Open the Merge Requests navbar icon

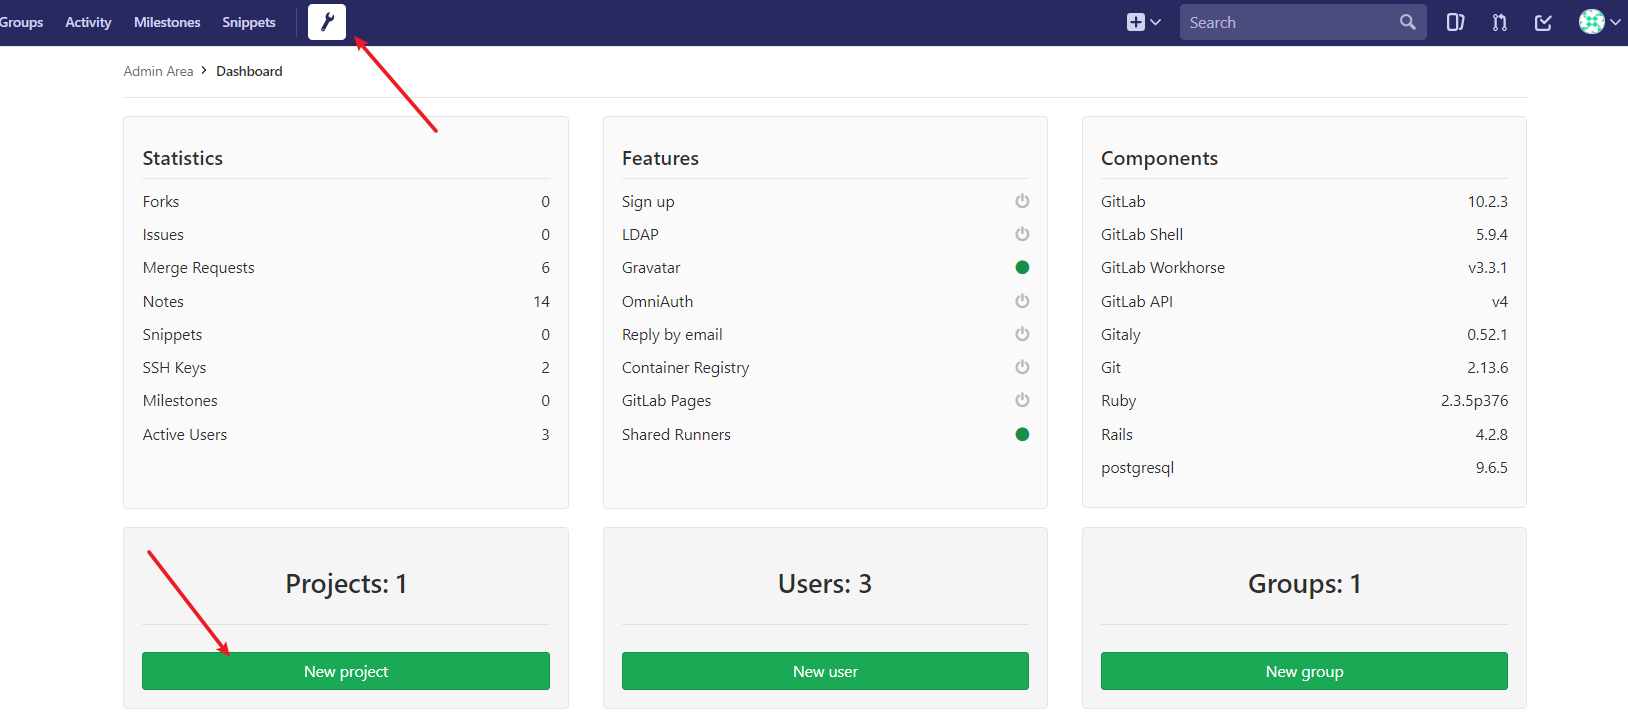click(1500, 22)
